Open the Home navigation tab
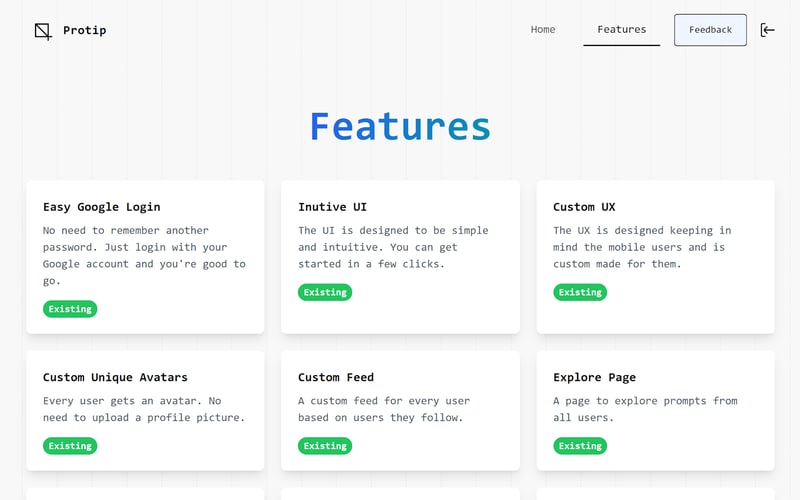Image resolution: width=800 pixels, height=500 pixels. tap(543, 30)
